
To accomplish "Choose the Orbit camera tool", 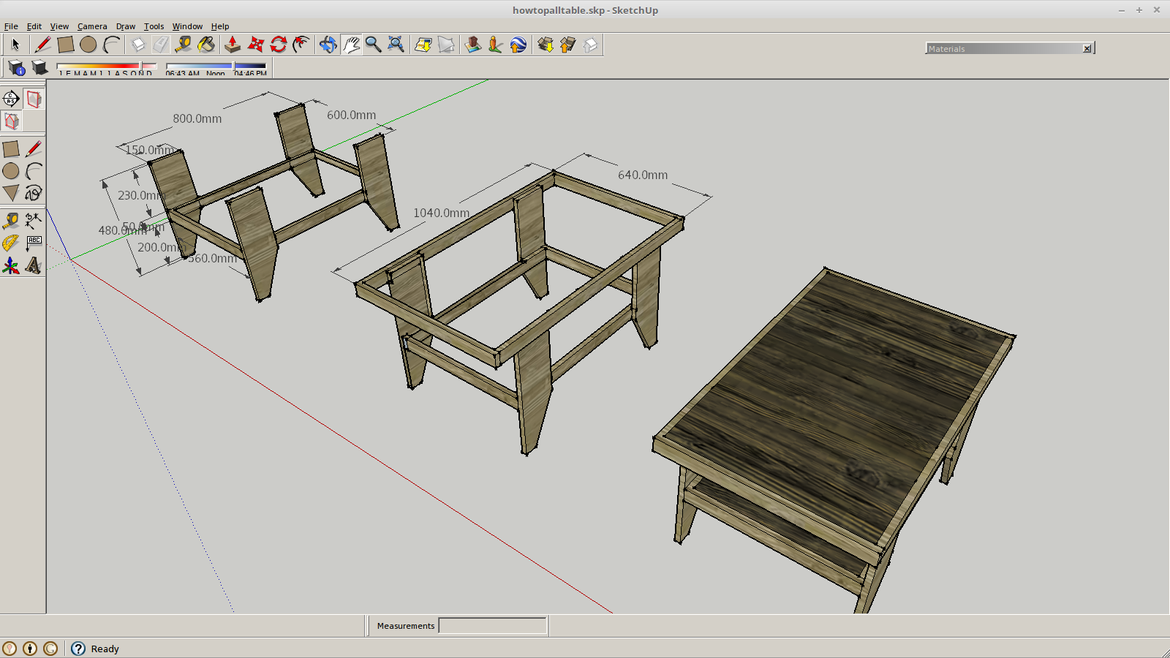I will point(327,45).
